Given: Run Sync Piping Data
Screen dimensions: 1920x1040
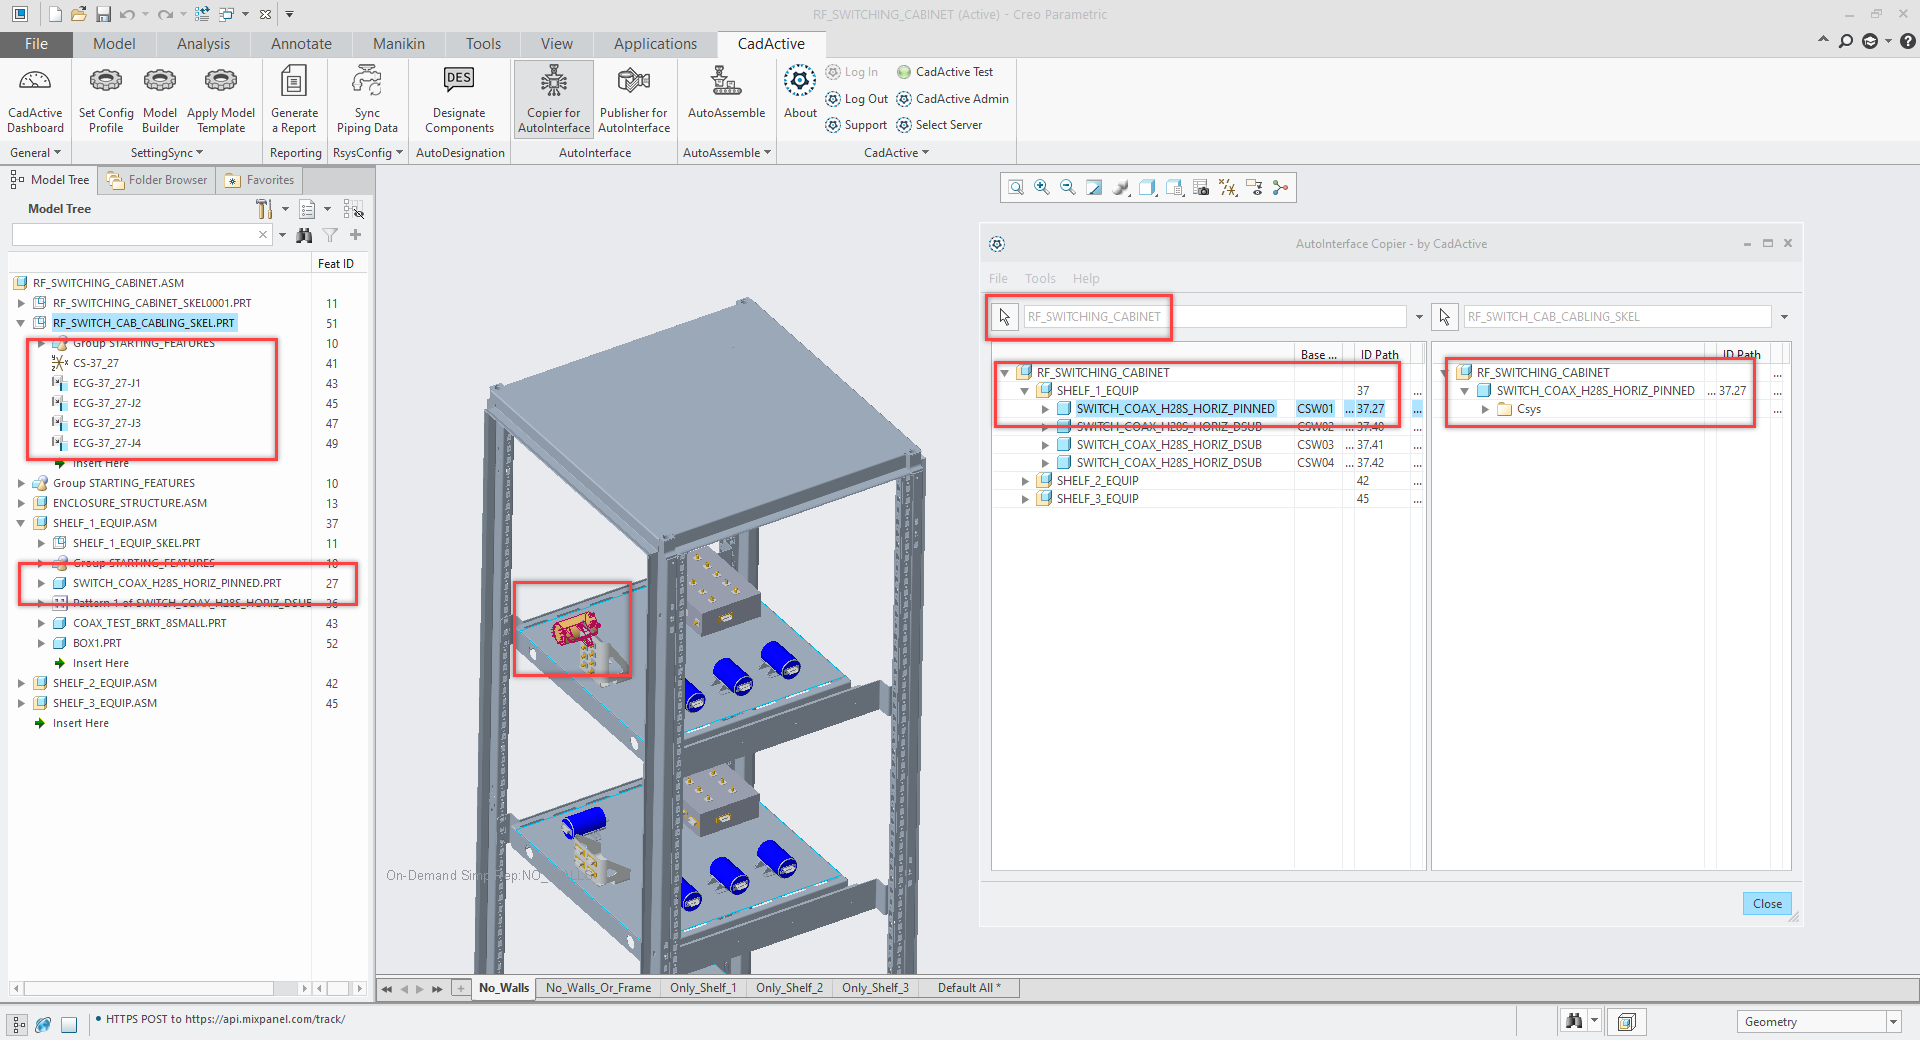Looking at the screenshot, I should click(367, 100).
